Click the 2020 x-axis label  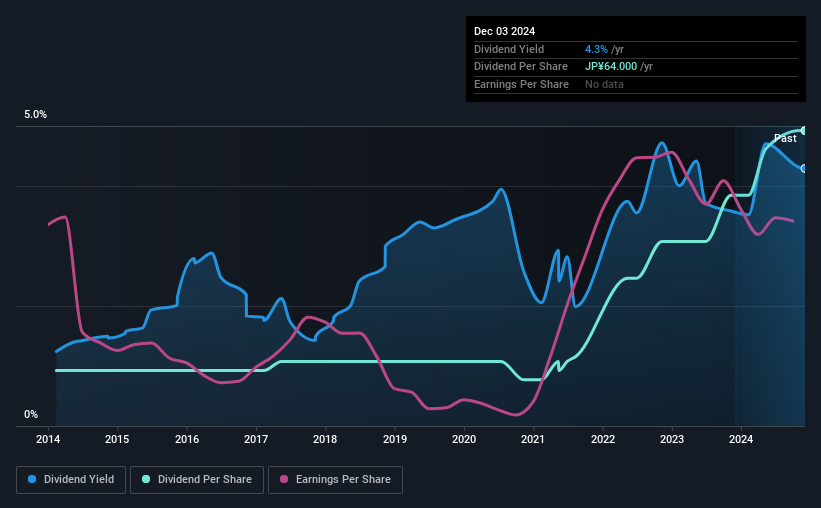464,439
